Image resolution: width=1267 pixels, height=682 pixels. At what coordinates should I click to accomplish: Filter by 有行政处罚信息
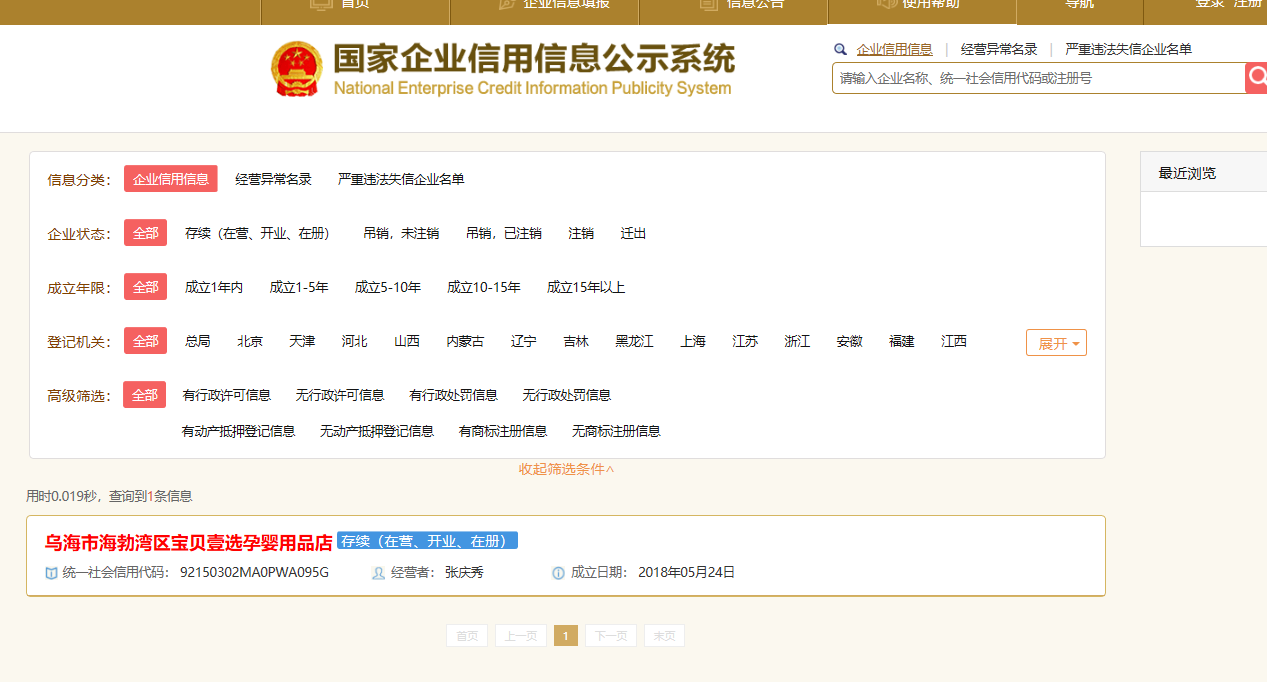453,395
